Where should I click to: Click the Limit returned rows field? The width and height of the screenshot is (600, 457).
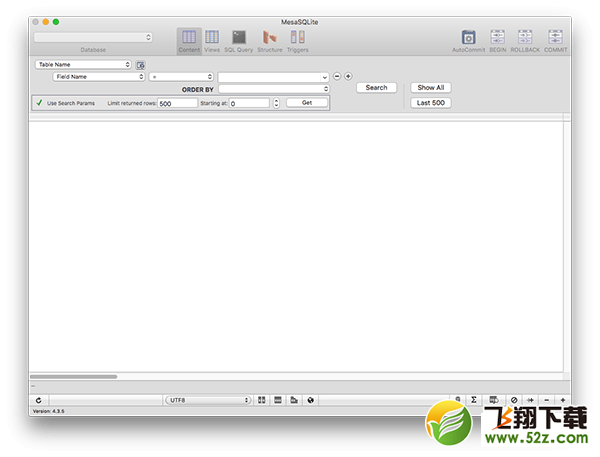click(x=178, y=103)
